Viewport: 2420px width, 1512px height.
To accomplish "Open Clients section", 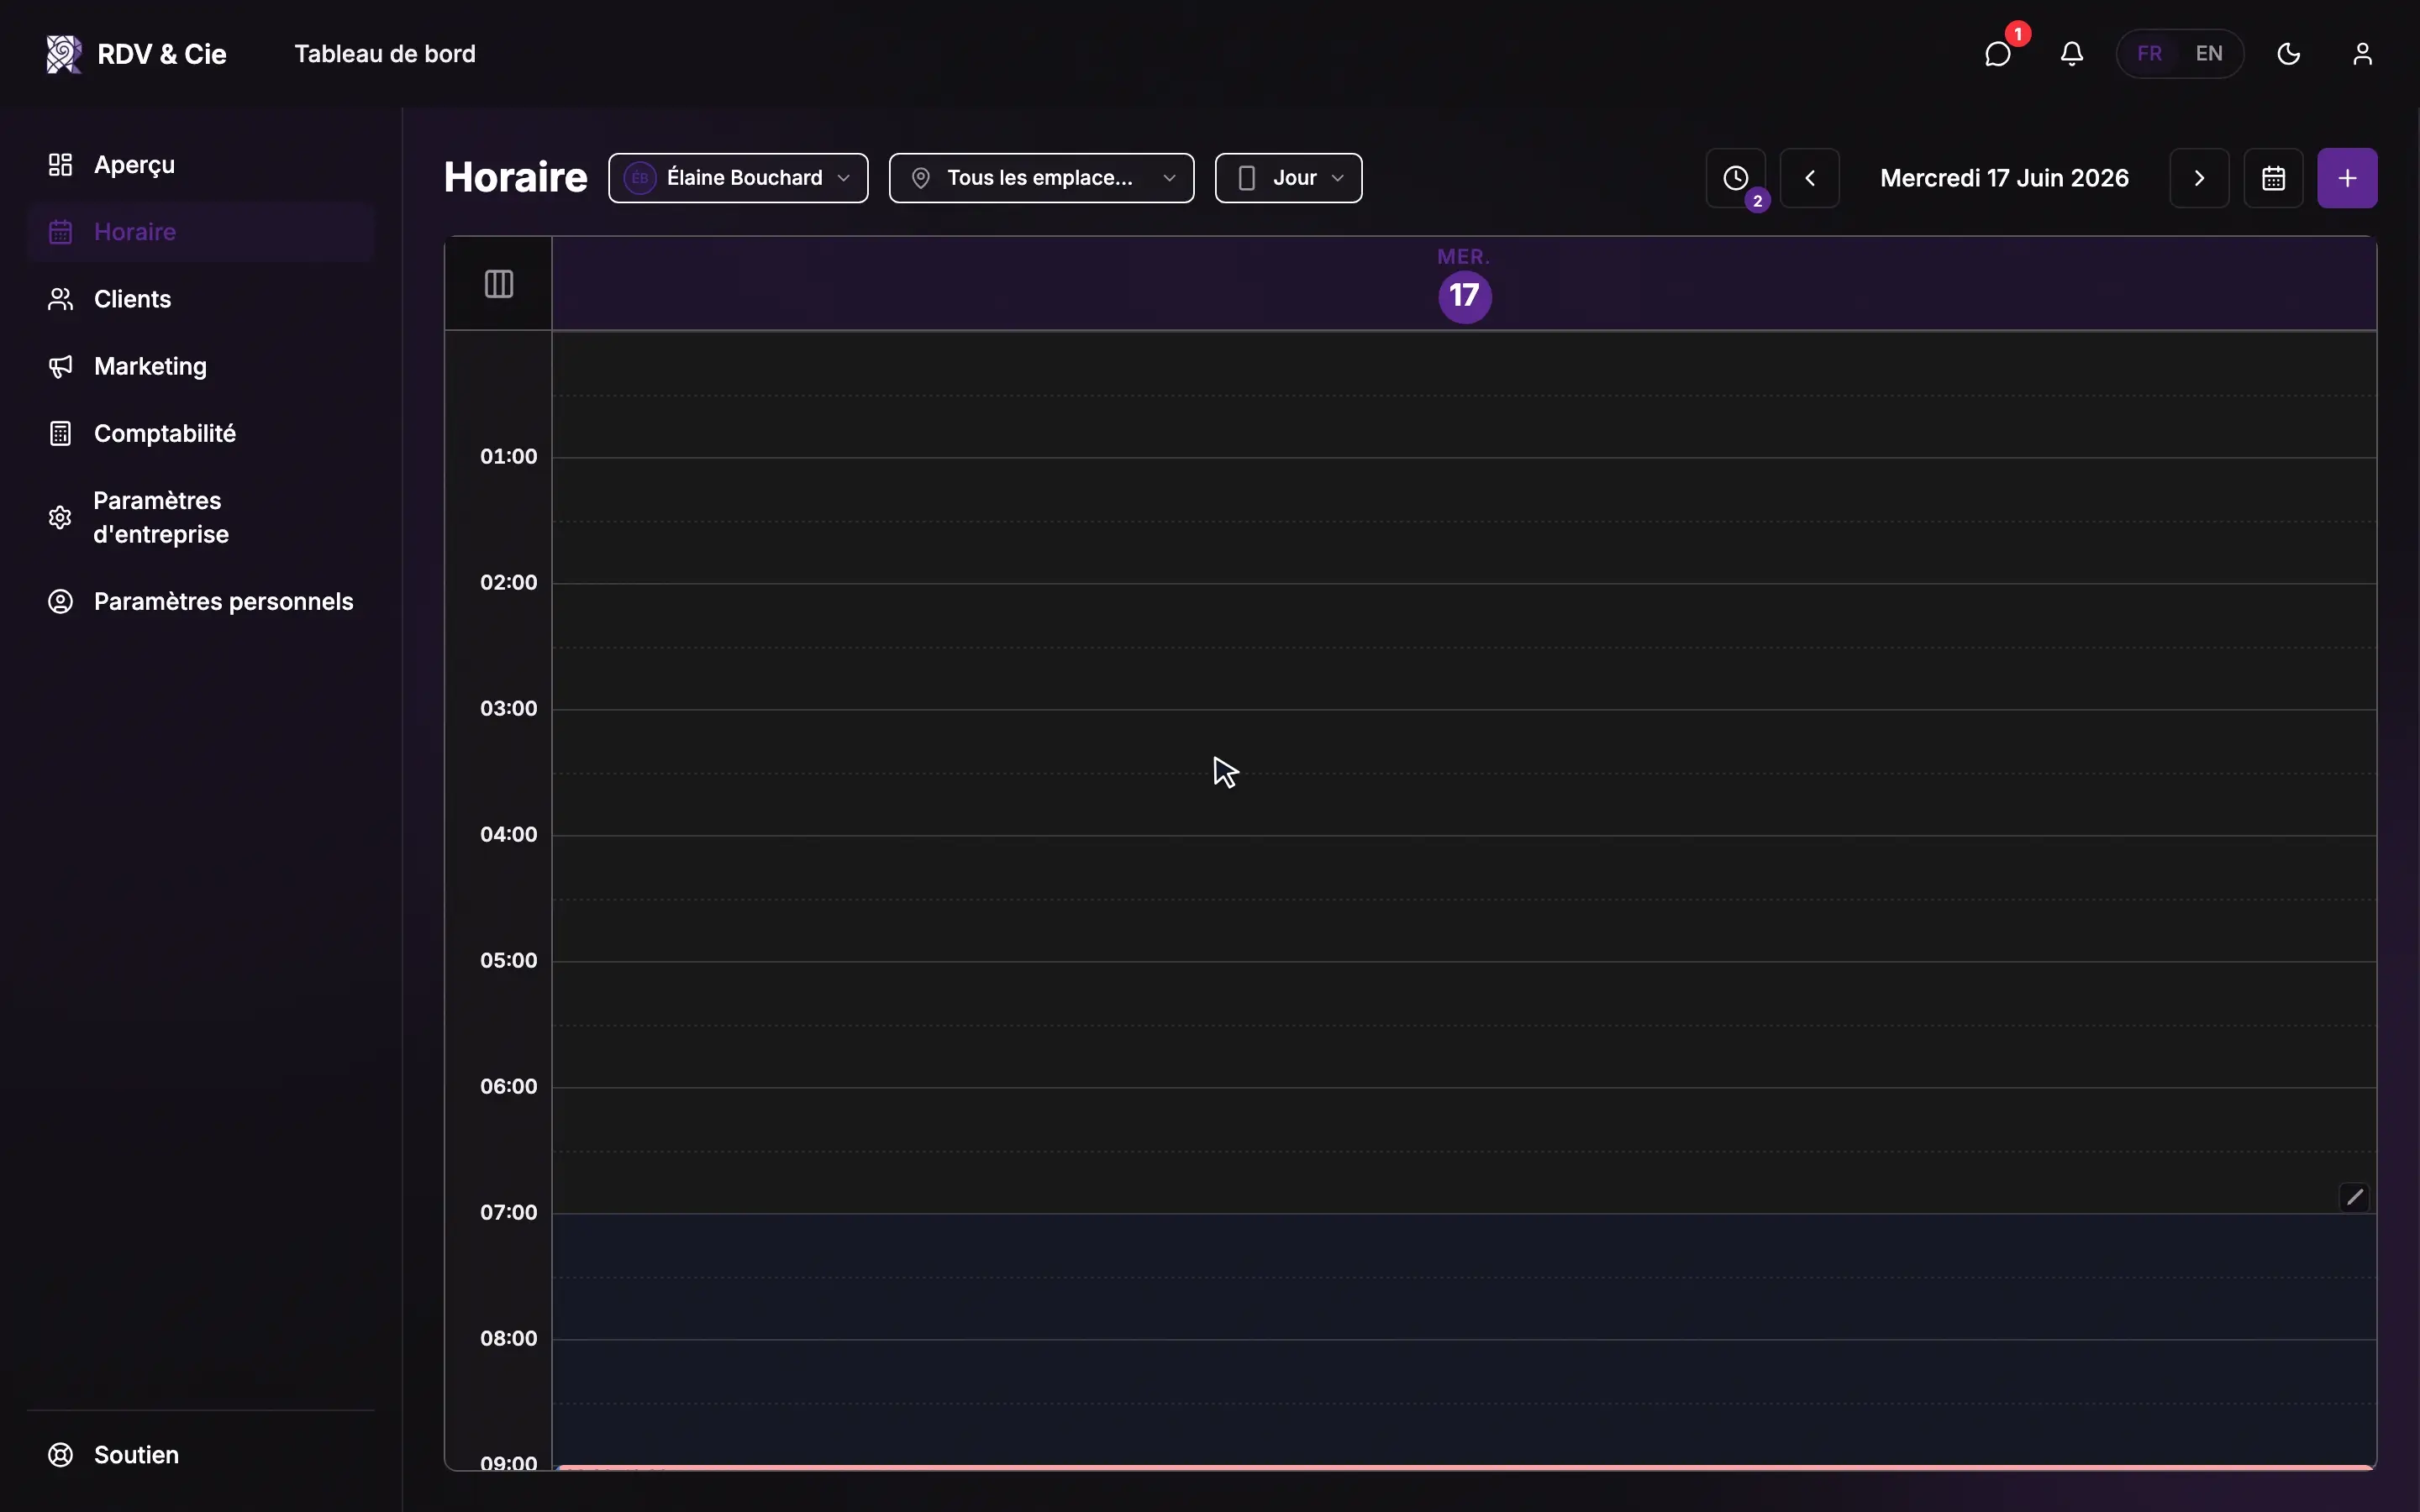I will point(200,299).
